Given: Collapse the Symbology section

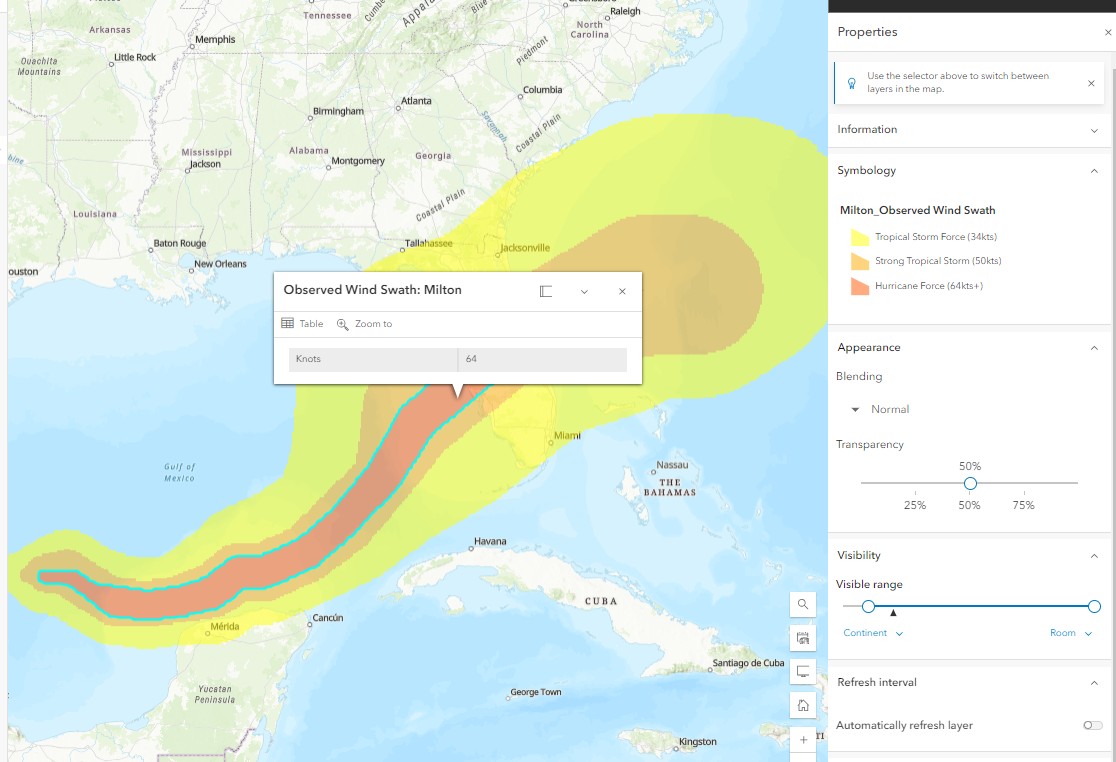Looking at the screenshot, I should 1094,170.
